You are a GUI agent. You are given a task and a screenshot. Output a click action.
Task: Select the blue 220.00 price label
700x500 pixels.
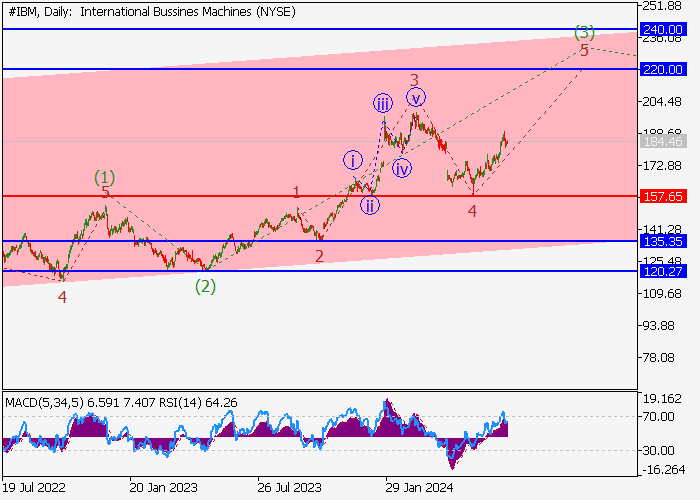tap(663, 69)
